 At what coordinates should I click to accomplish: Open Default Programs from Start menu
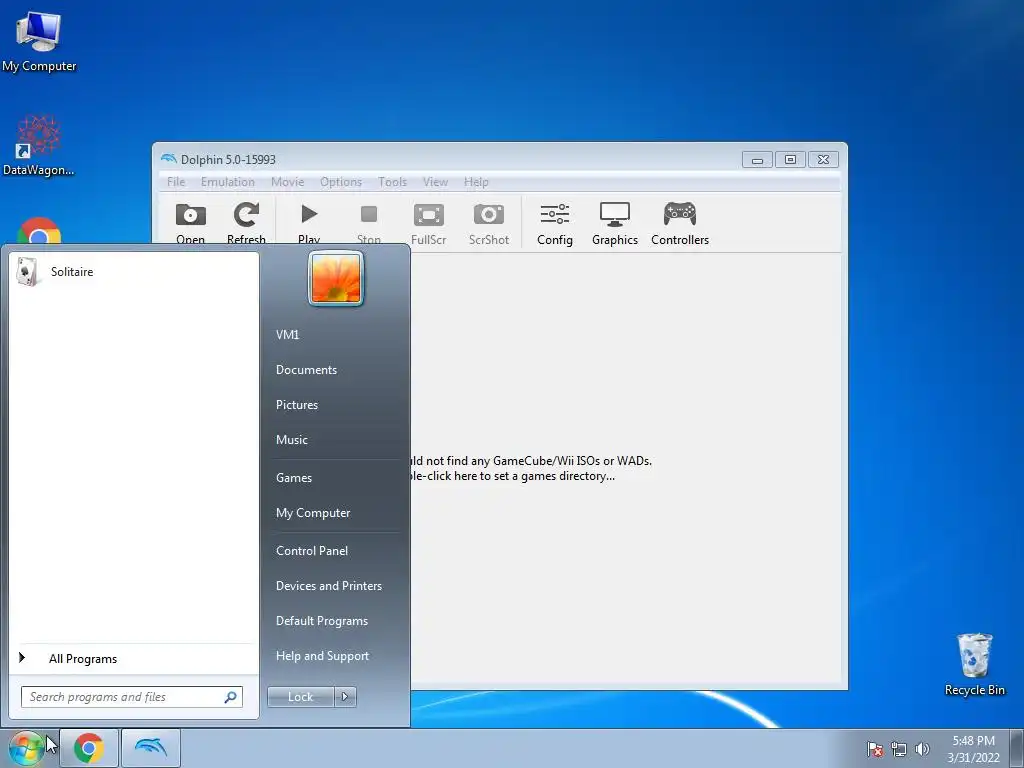pos(321,620)
